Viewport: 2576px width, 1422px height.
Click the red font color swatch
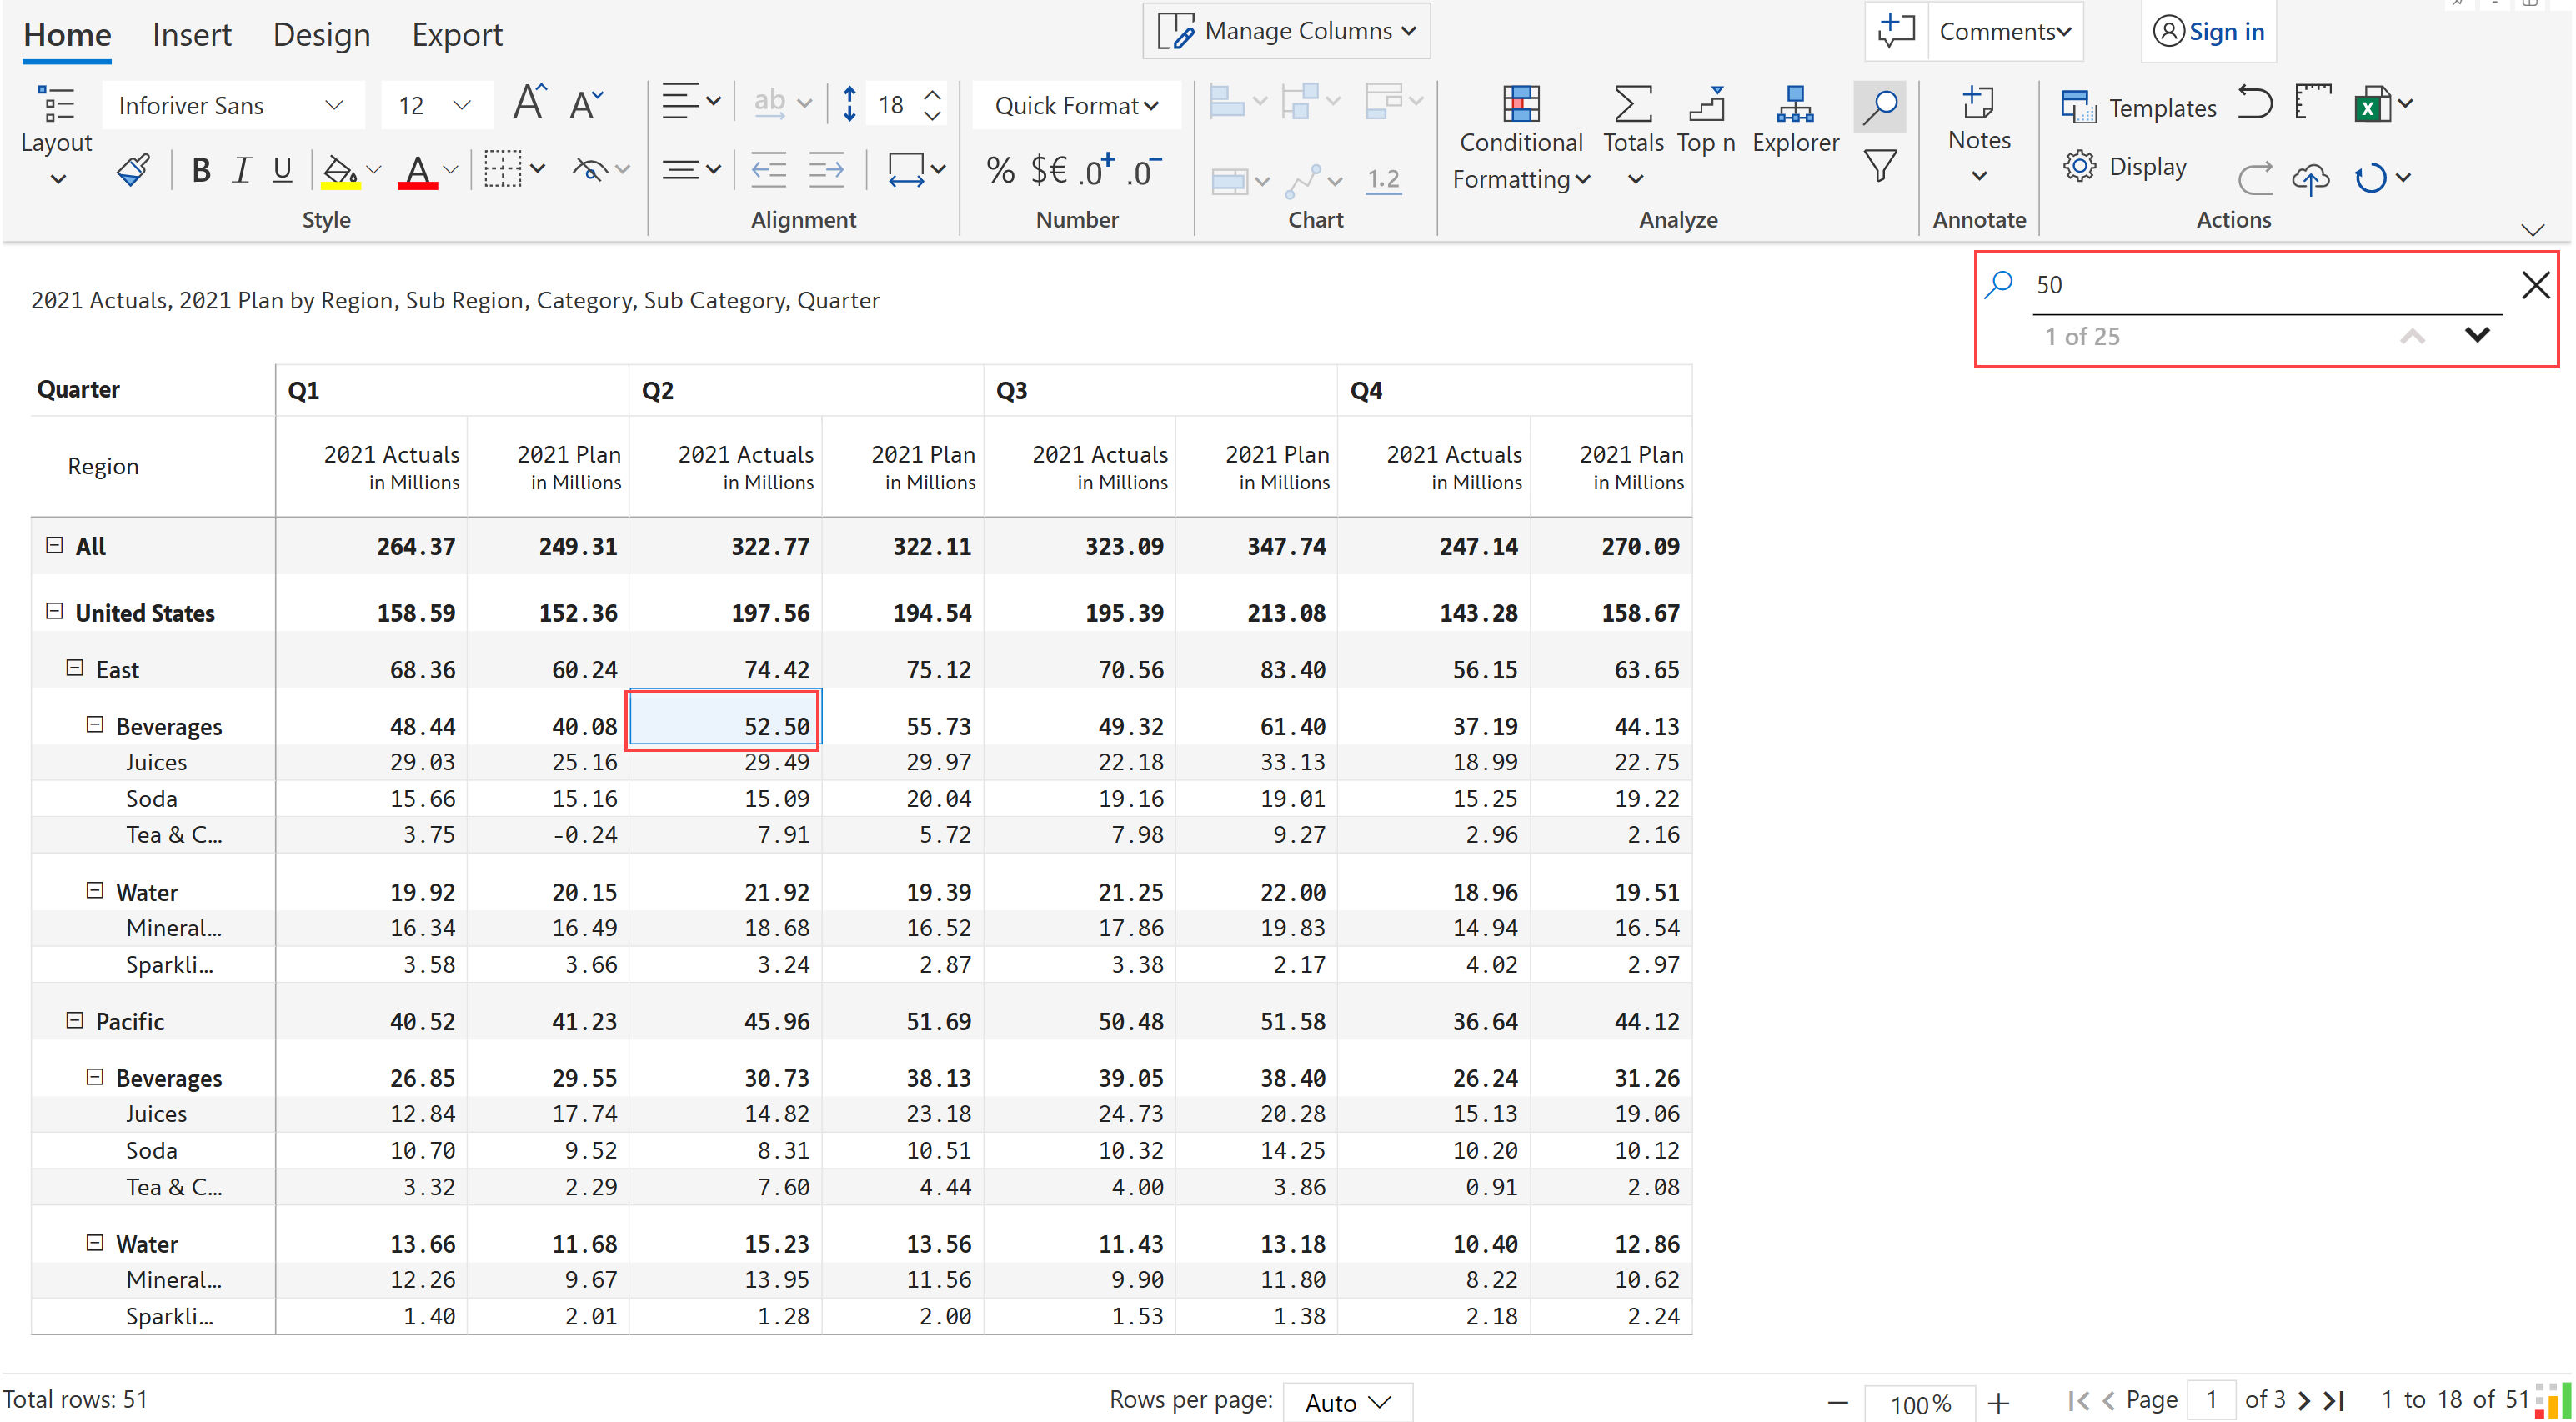pos(417,172)
